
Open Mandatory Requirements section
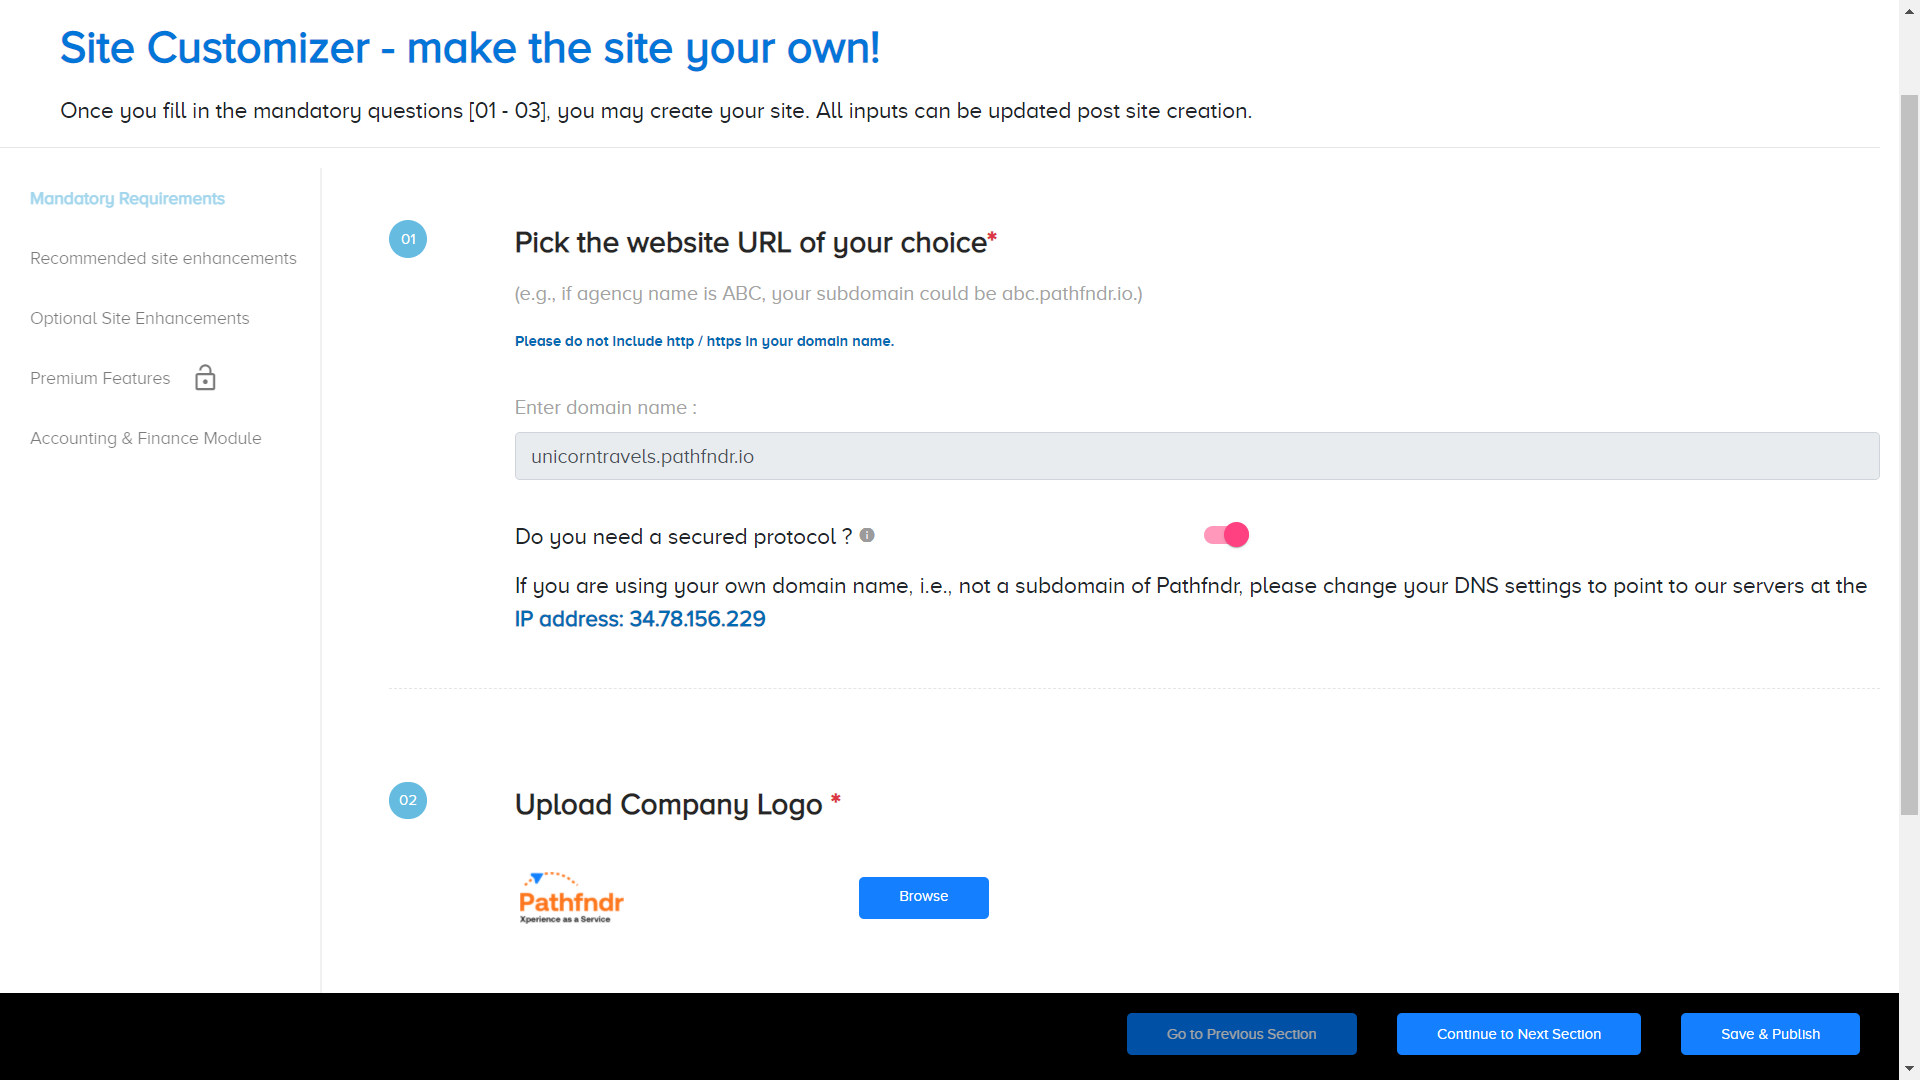pos(127,199)
